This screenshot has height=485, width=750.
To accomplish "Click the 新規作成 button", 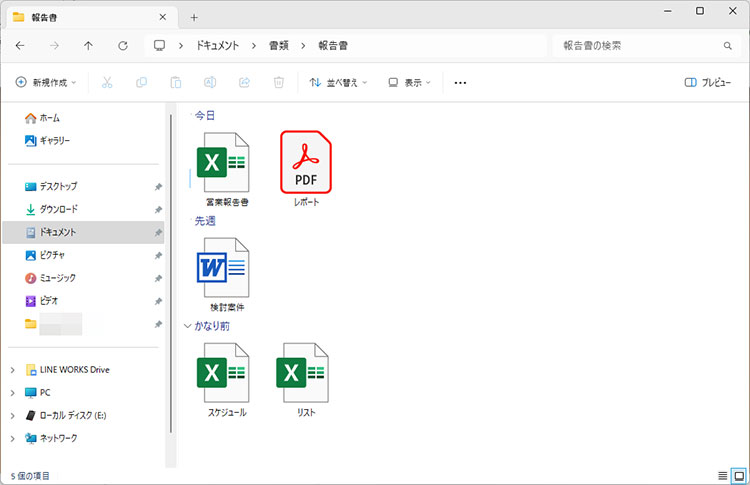I will (45, 83).
